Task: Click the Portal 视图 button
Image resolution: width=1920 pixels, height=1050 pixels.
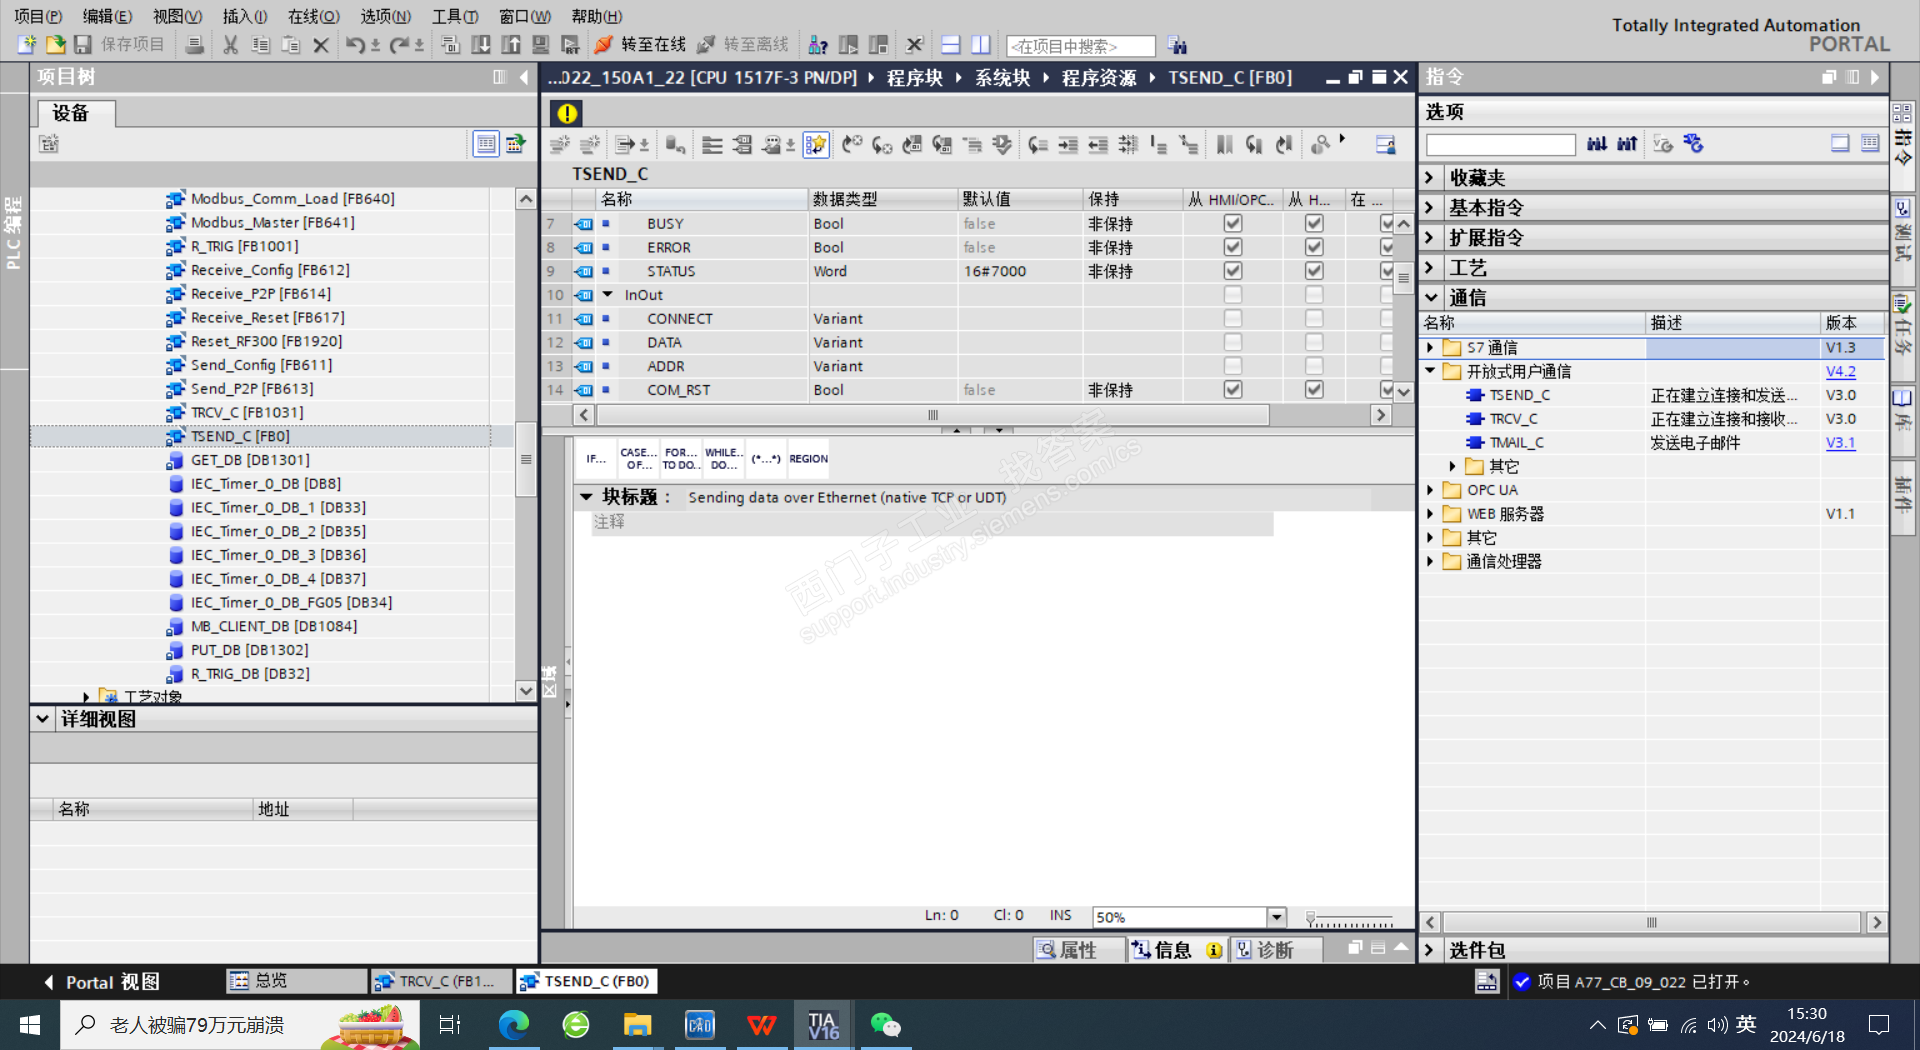Action: tap(102, 982)
